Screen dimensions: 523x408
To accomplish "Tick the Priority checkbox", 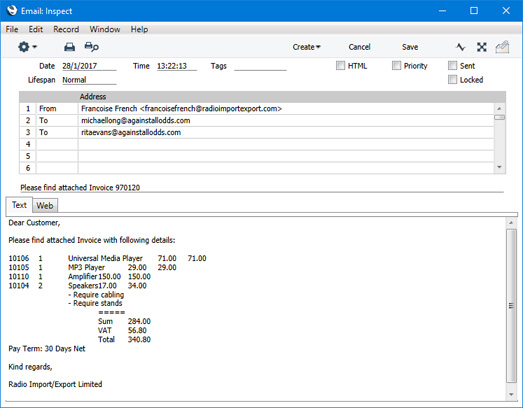I will (396, 65).
